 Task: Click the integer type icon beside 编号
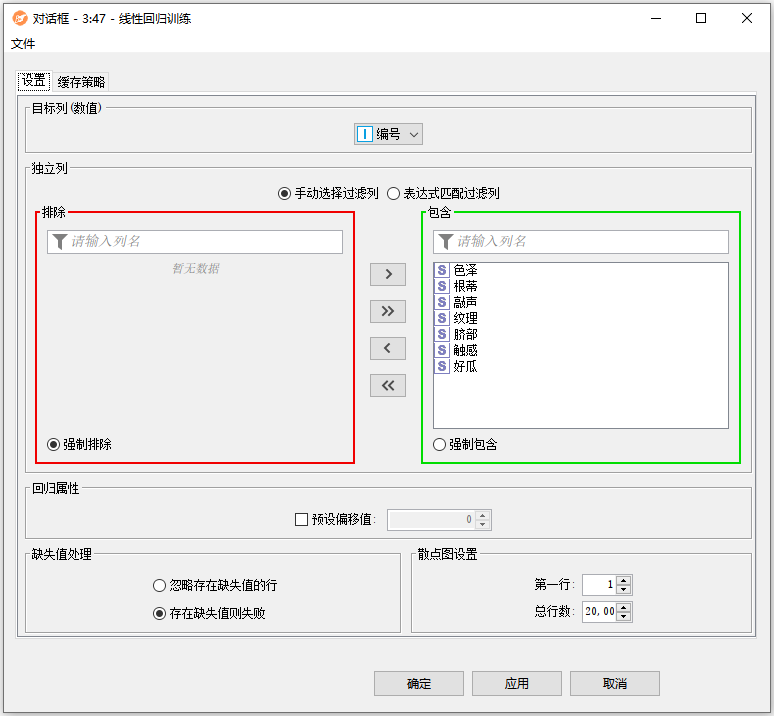[364, 134]
